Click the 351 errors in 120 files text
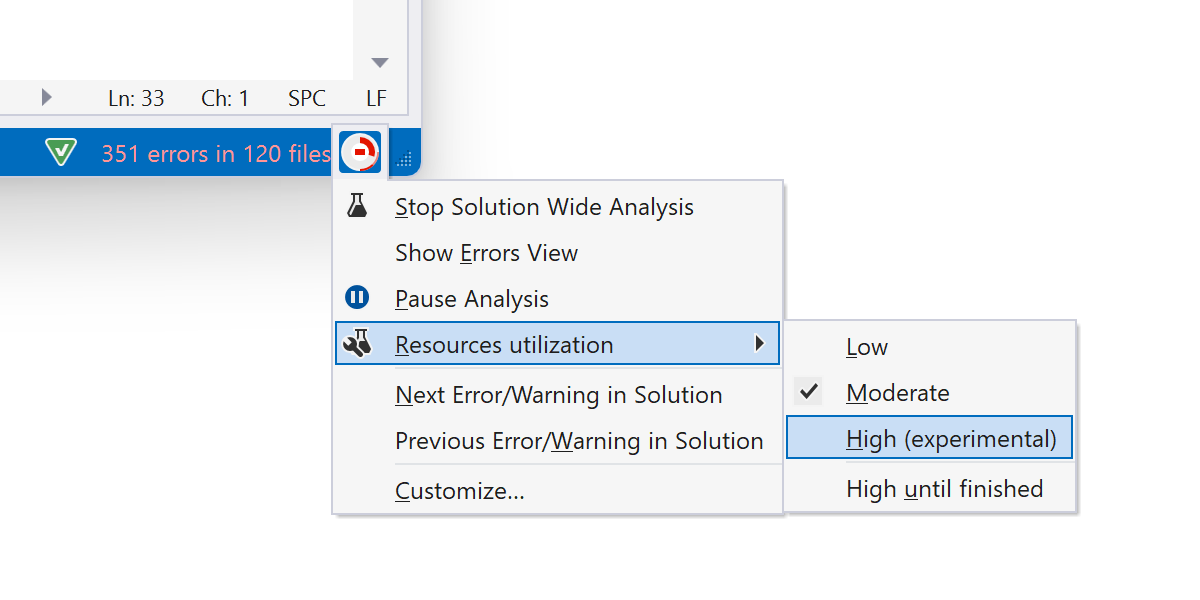The height and width of the screenshot is (600, 1200). [215, 154]
